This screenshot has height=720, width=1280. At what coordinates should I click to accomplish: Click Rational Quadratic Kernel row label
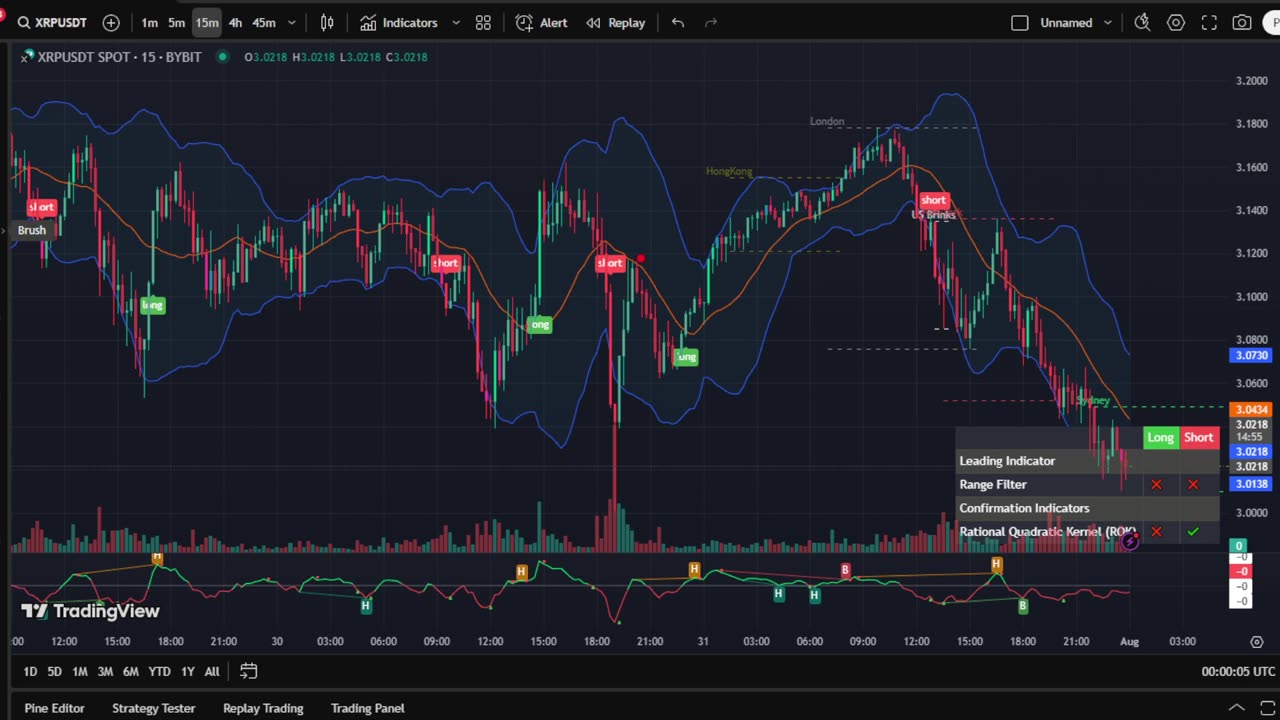1047,532
